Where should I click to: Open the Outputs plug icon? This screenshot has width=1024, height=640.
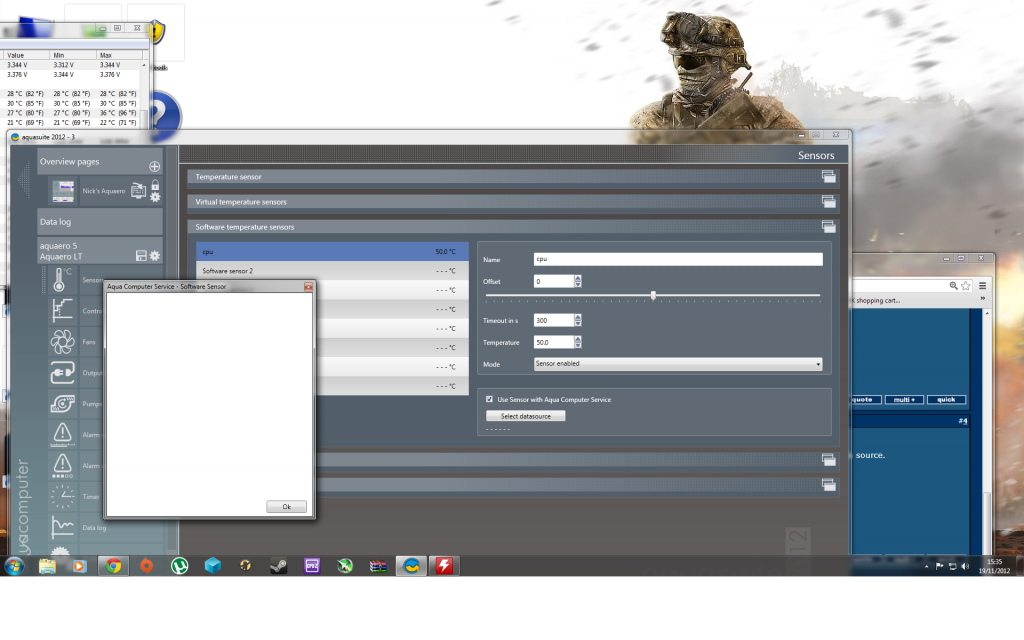coord(62,373)
